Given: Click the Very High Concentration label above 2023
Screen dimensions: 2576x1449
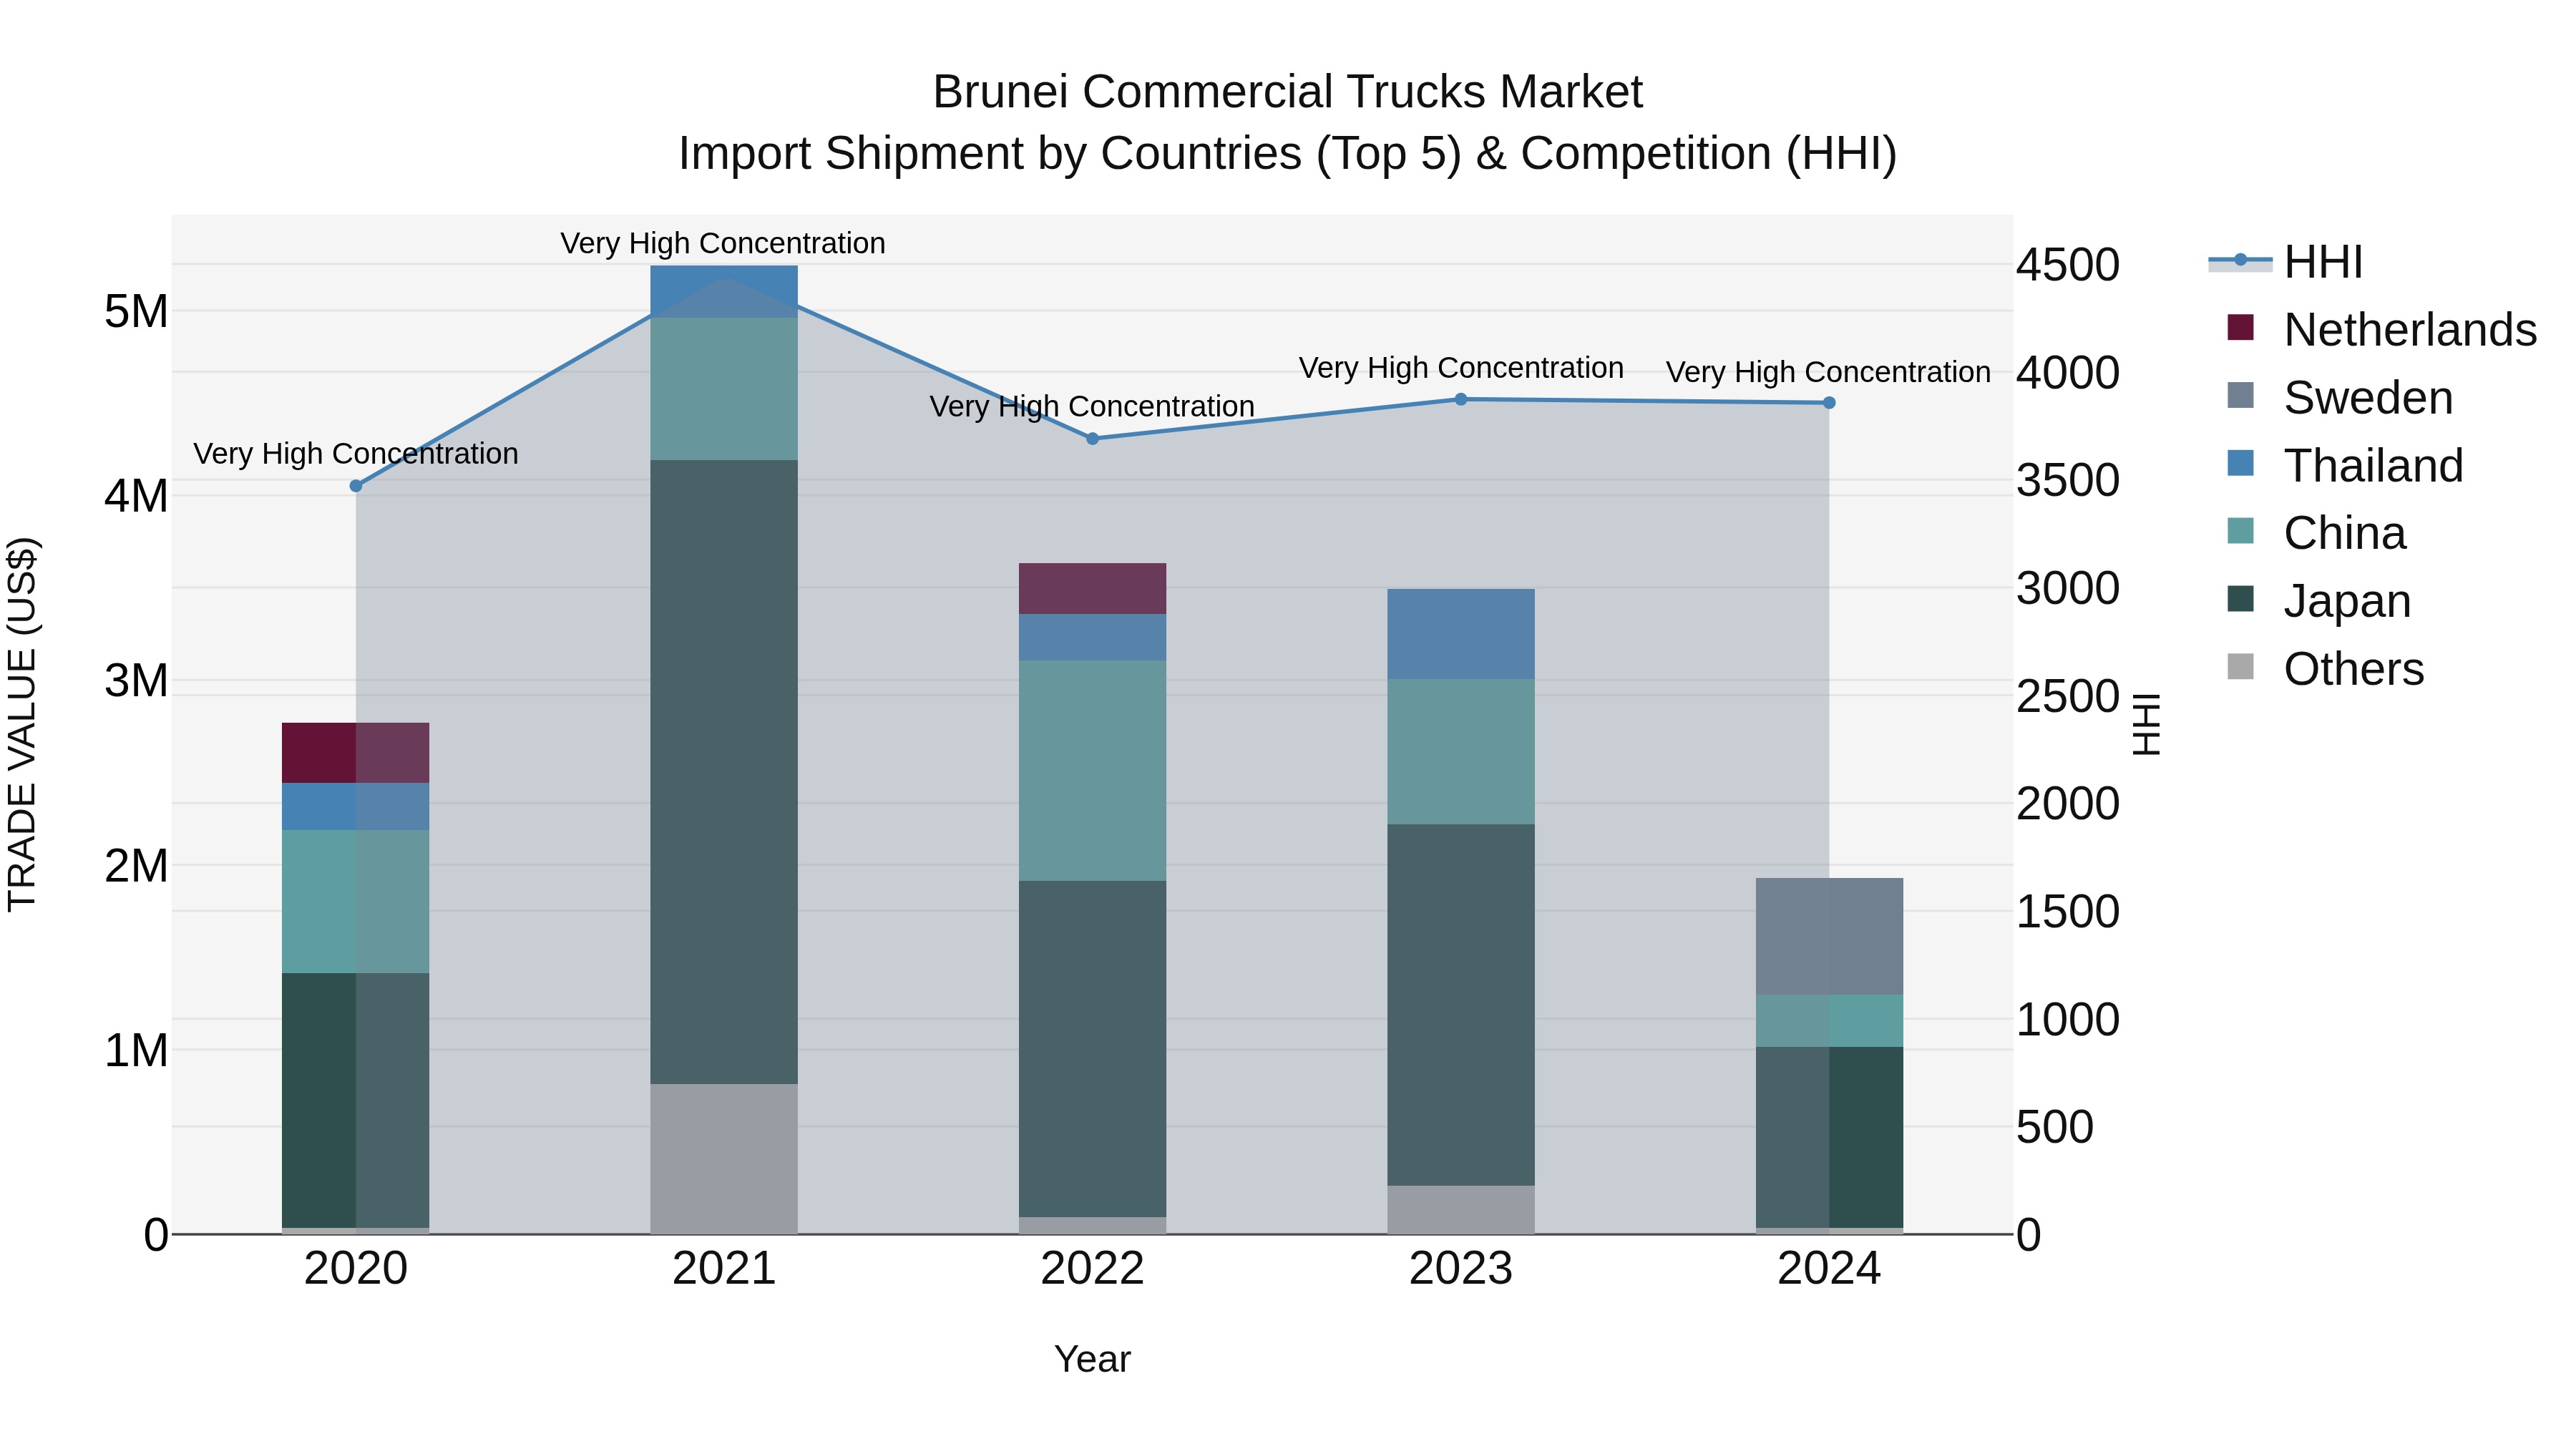Looking at the screenshot, I should [x=1461, y=368].
